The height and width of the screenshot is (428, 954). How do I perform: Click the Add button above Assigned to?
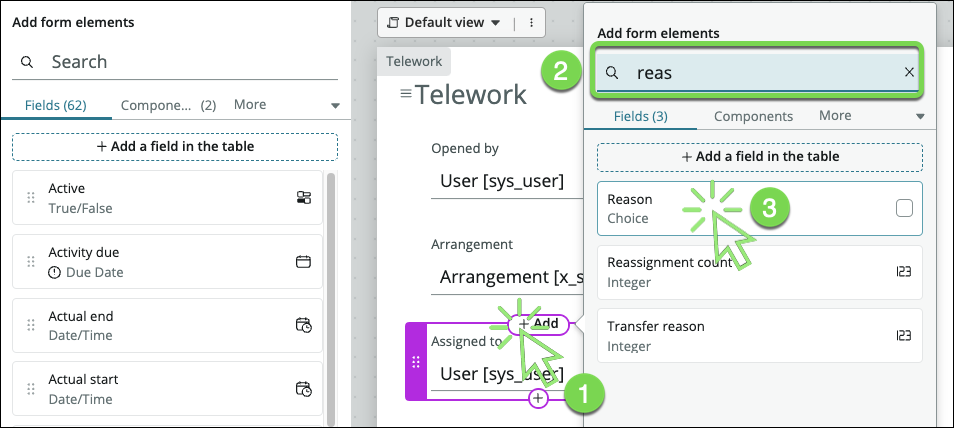point(539,323)
